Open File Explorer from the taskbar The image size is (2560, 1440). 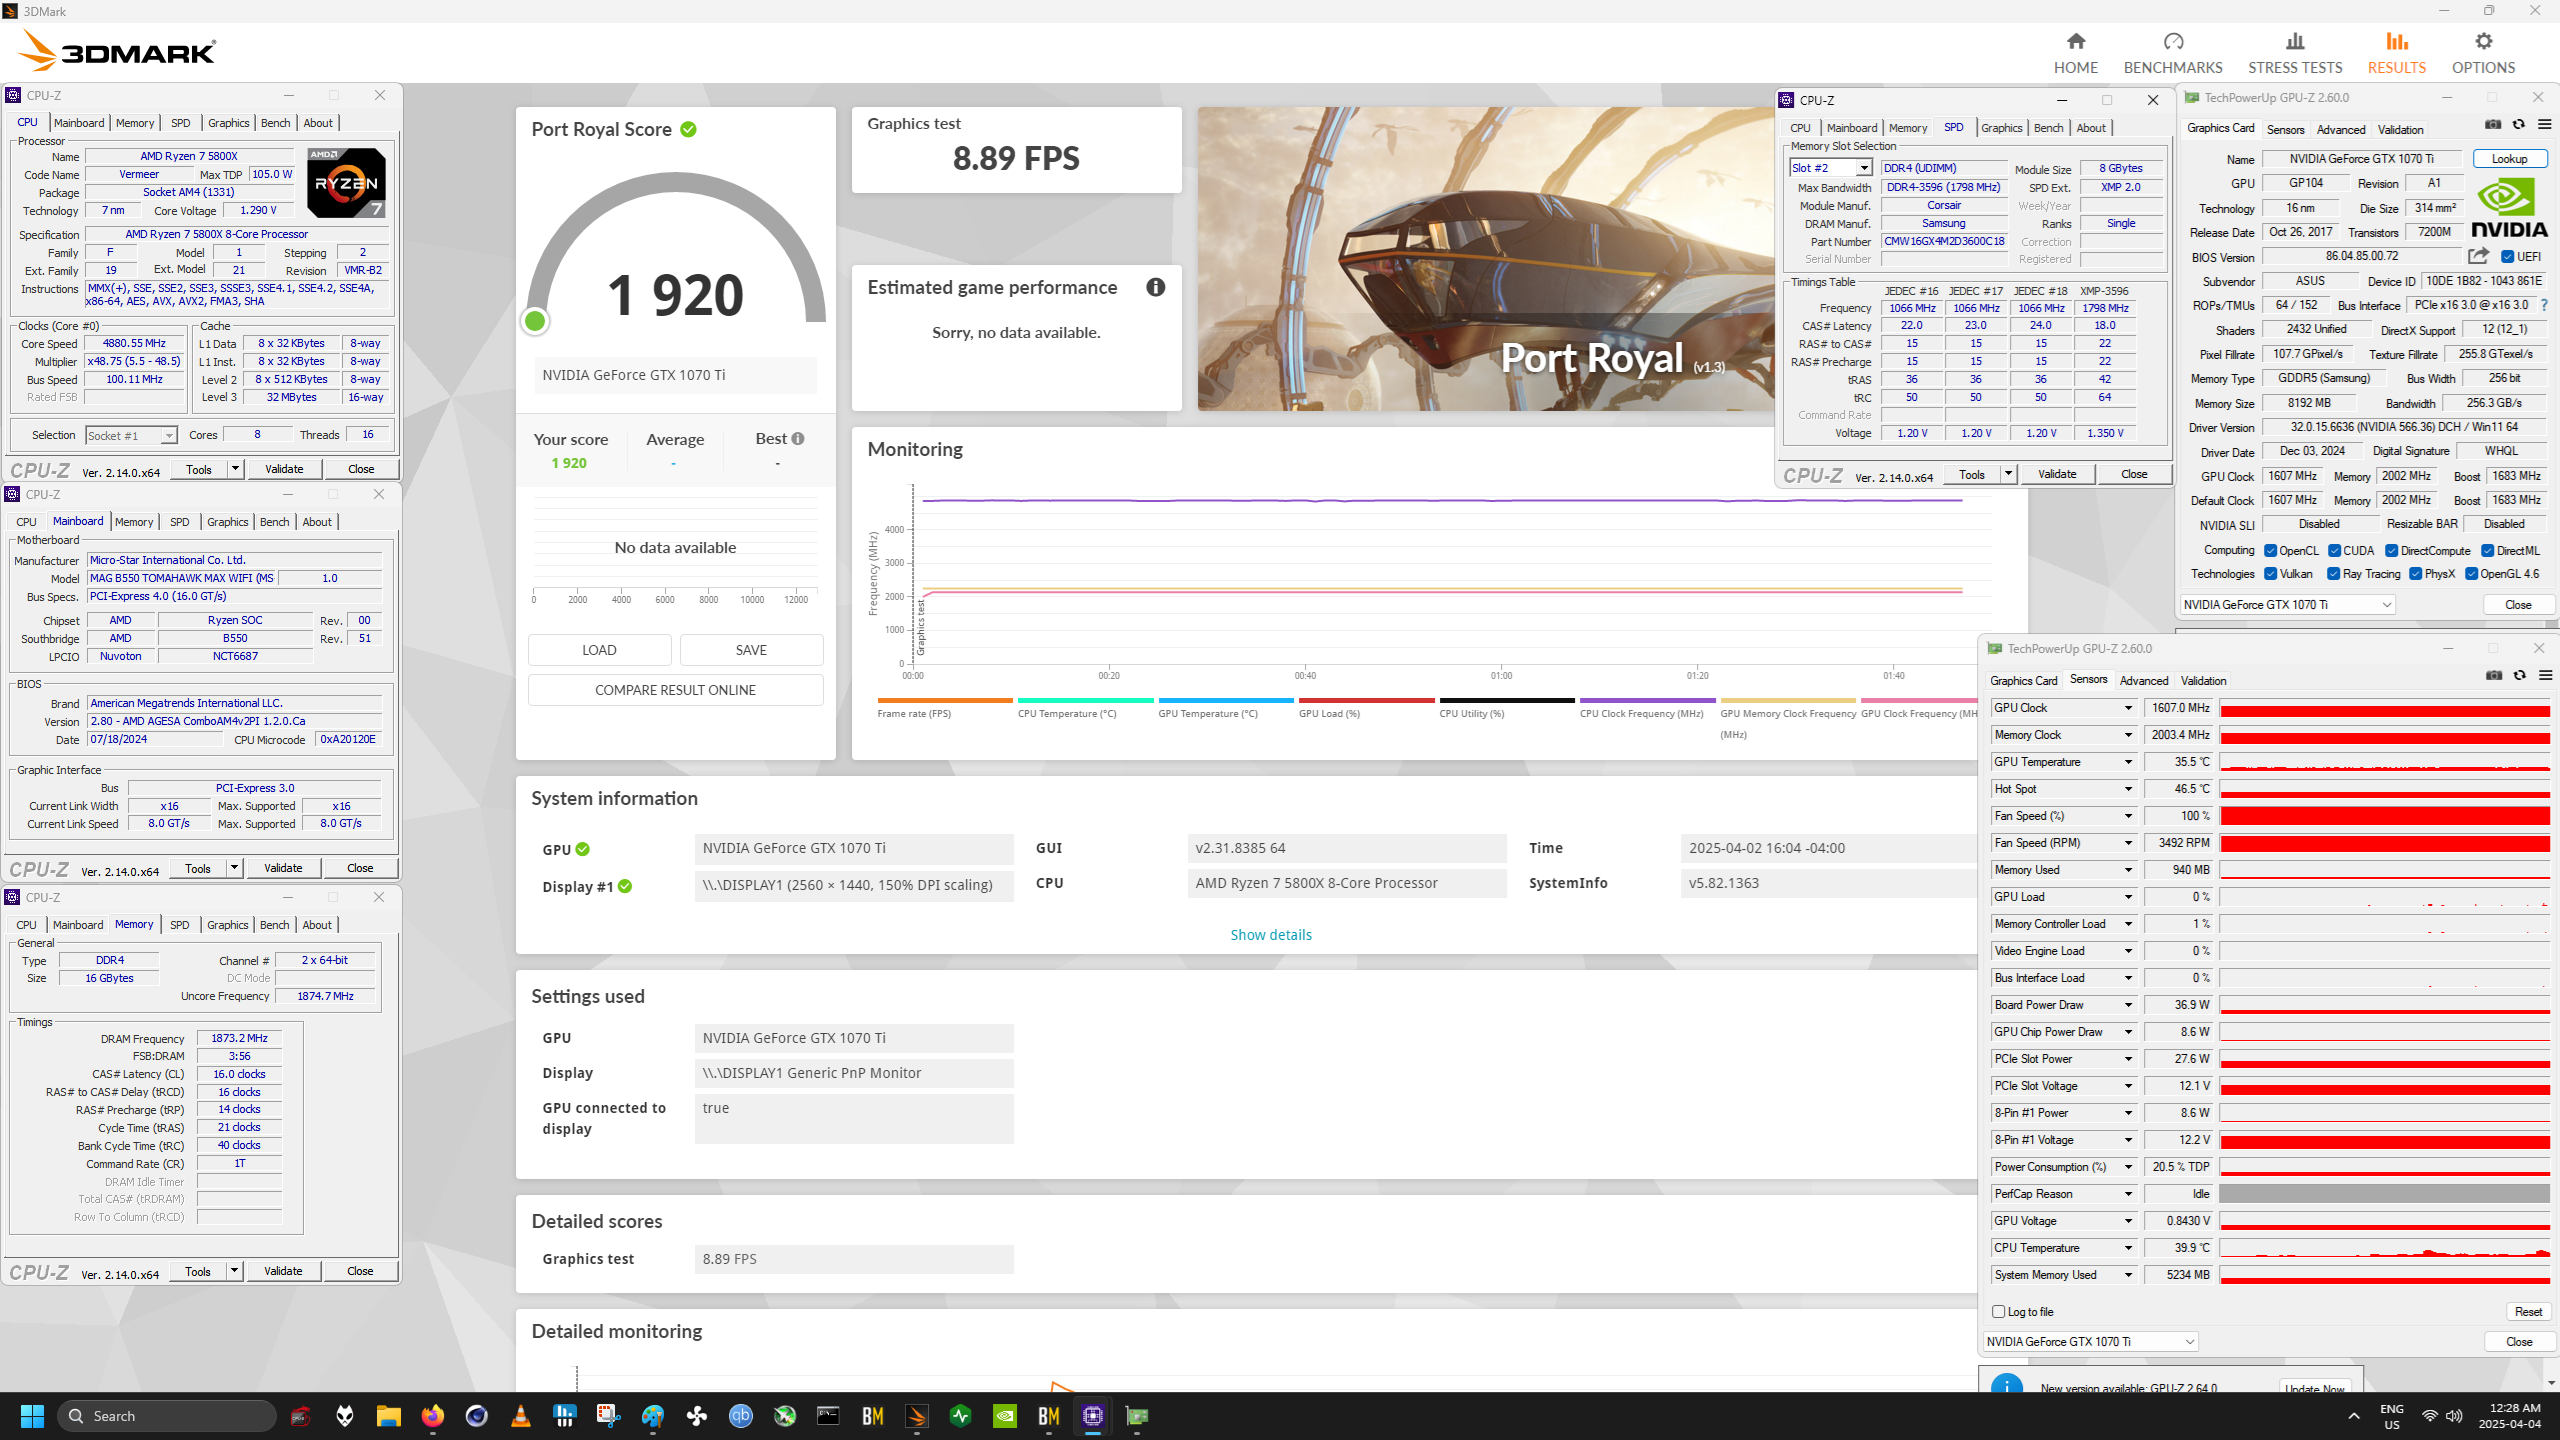[388, 1416]
